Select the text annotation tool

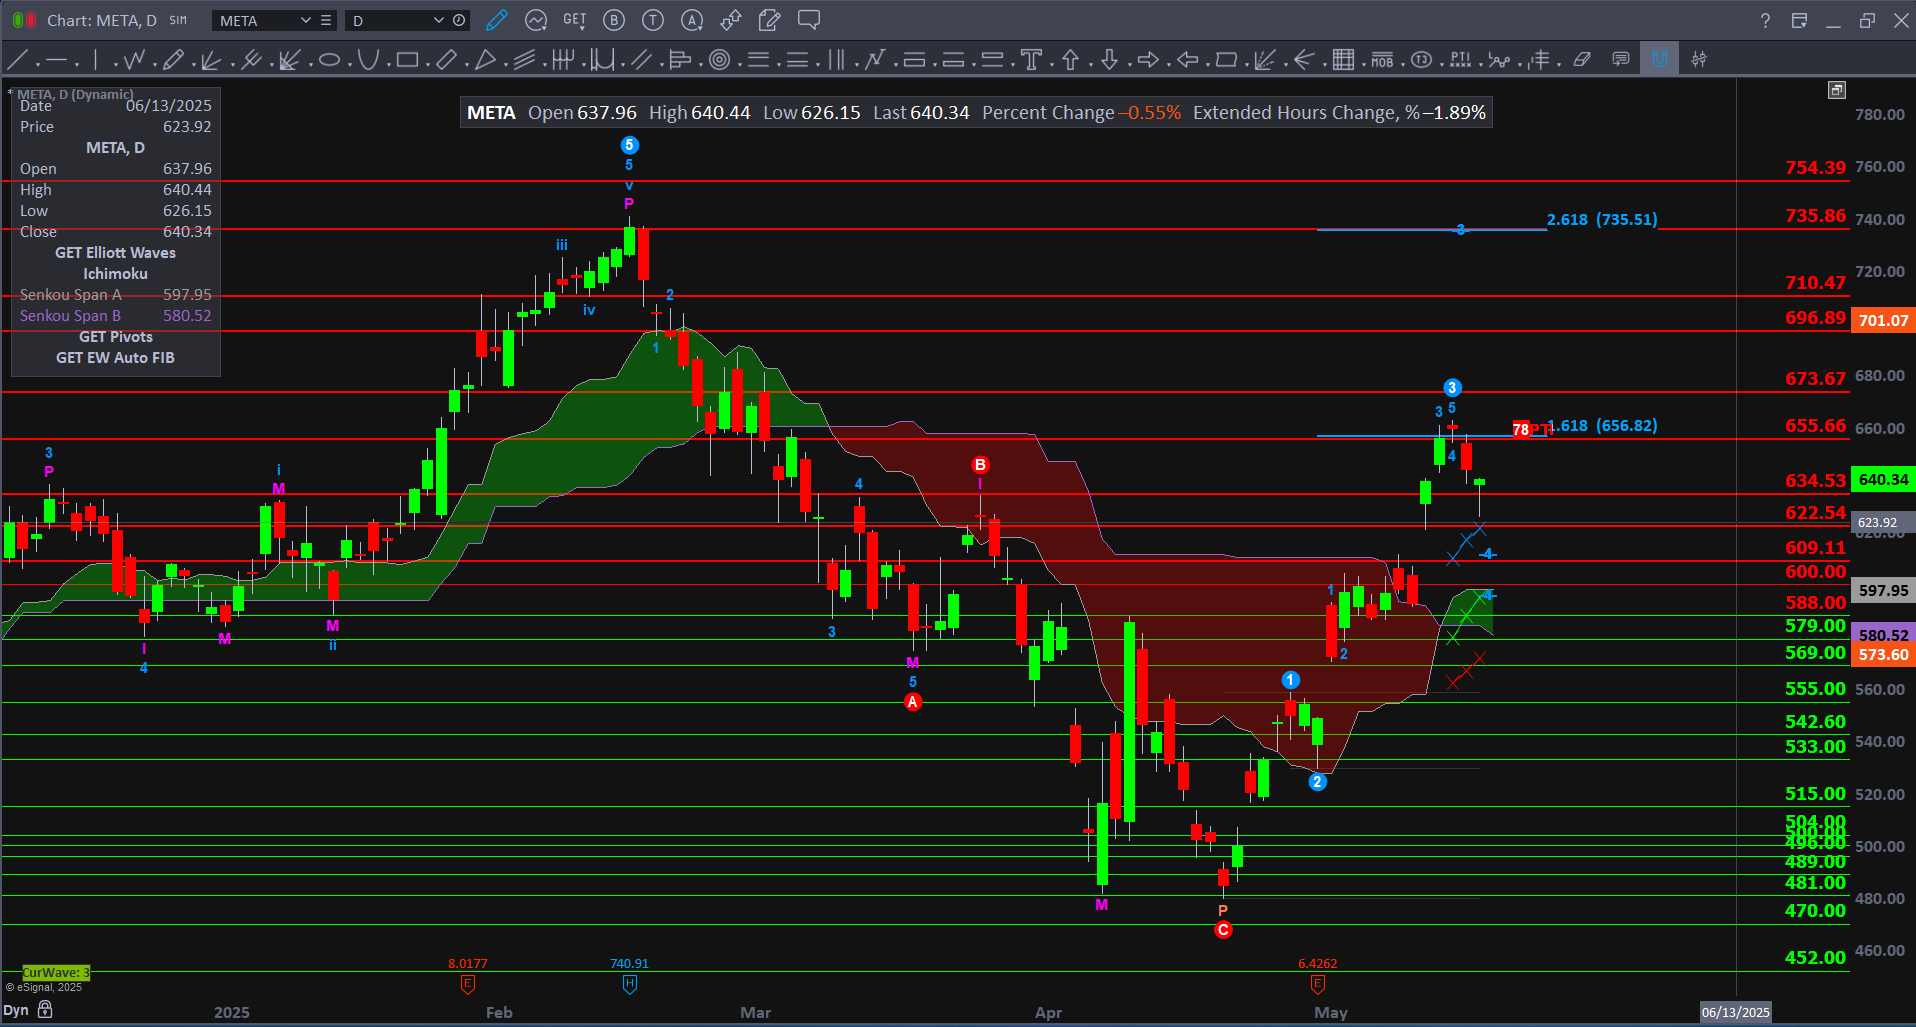point(1031,60)
